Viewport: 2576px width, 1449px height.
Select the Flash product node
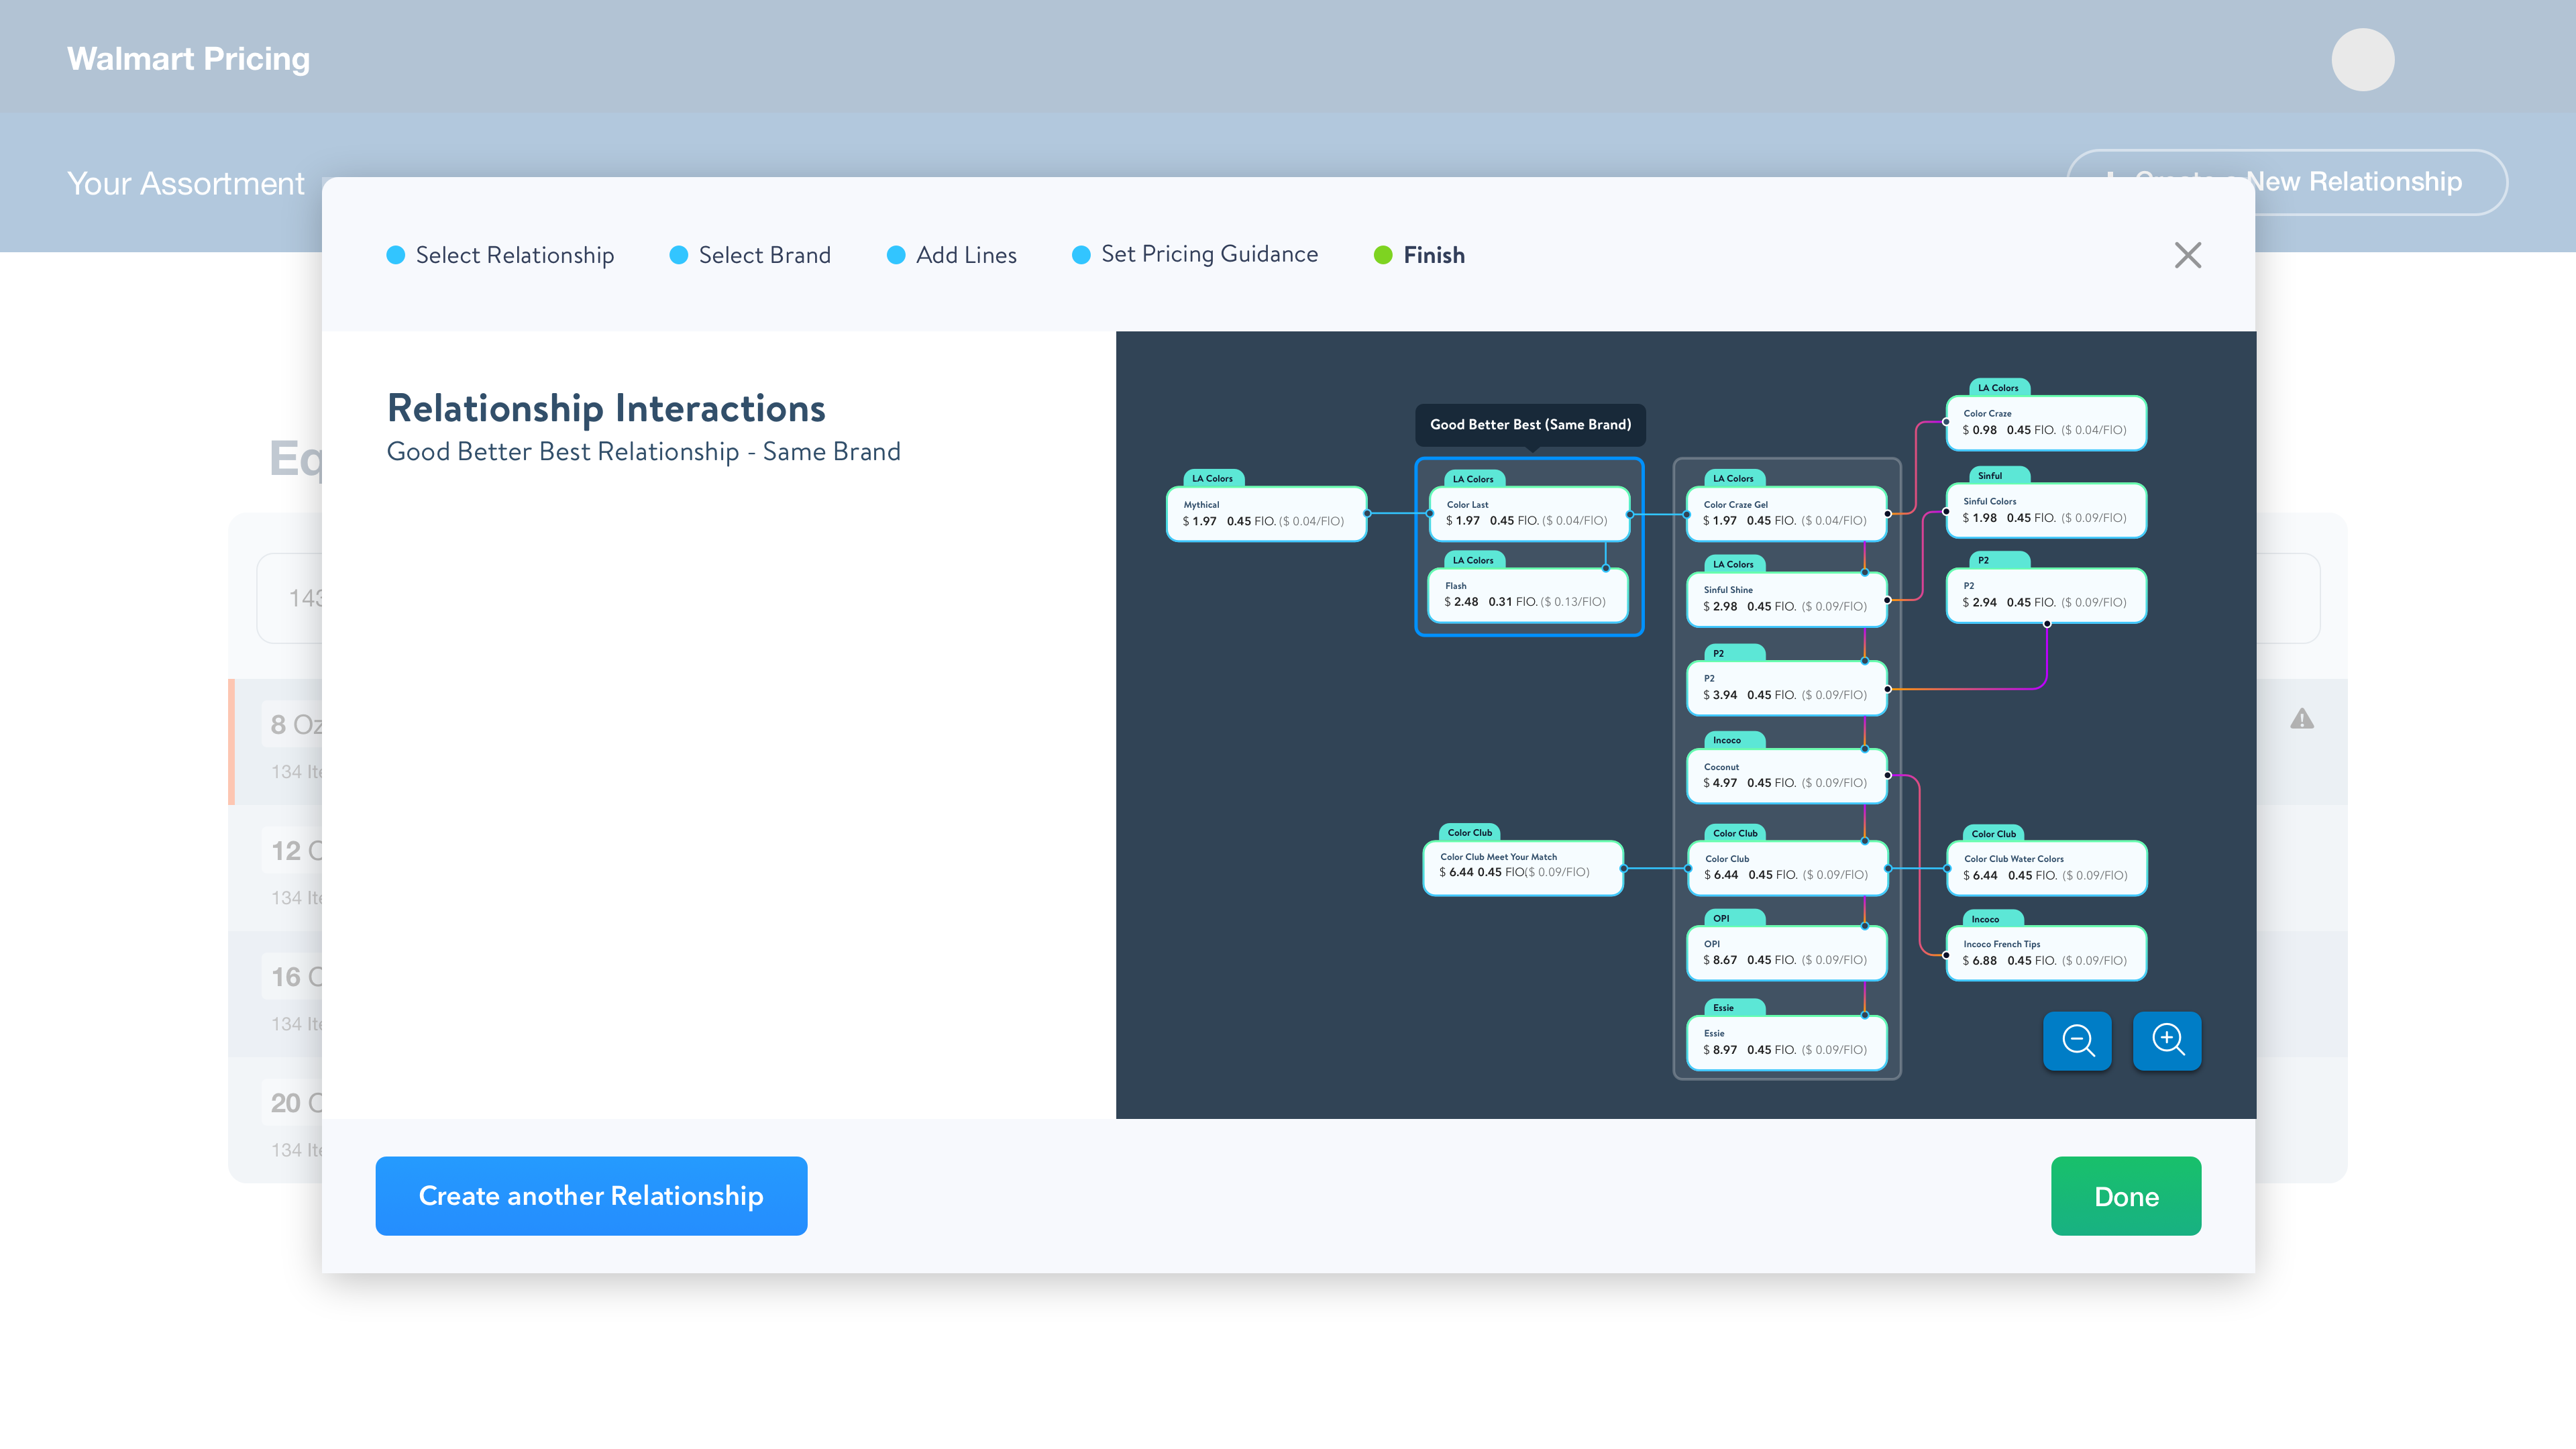pos(1528,594)
